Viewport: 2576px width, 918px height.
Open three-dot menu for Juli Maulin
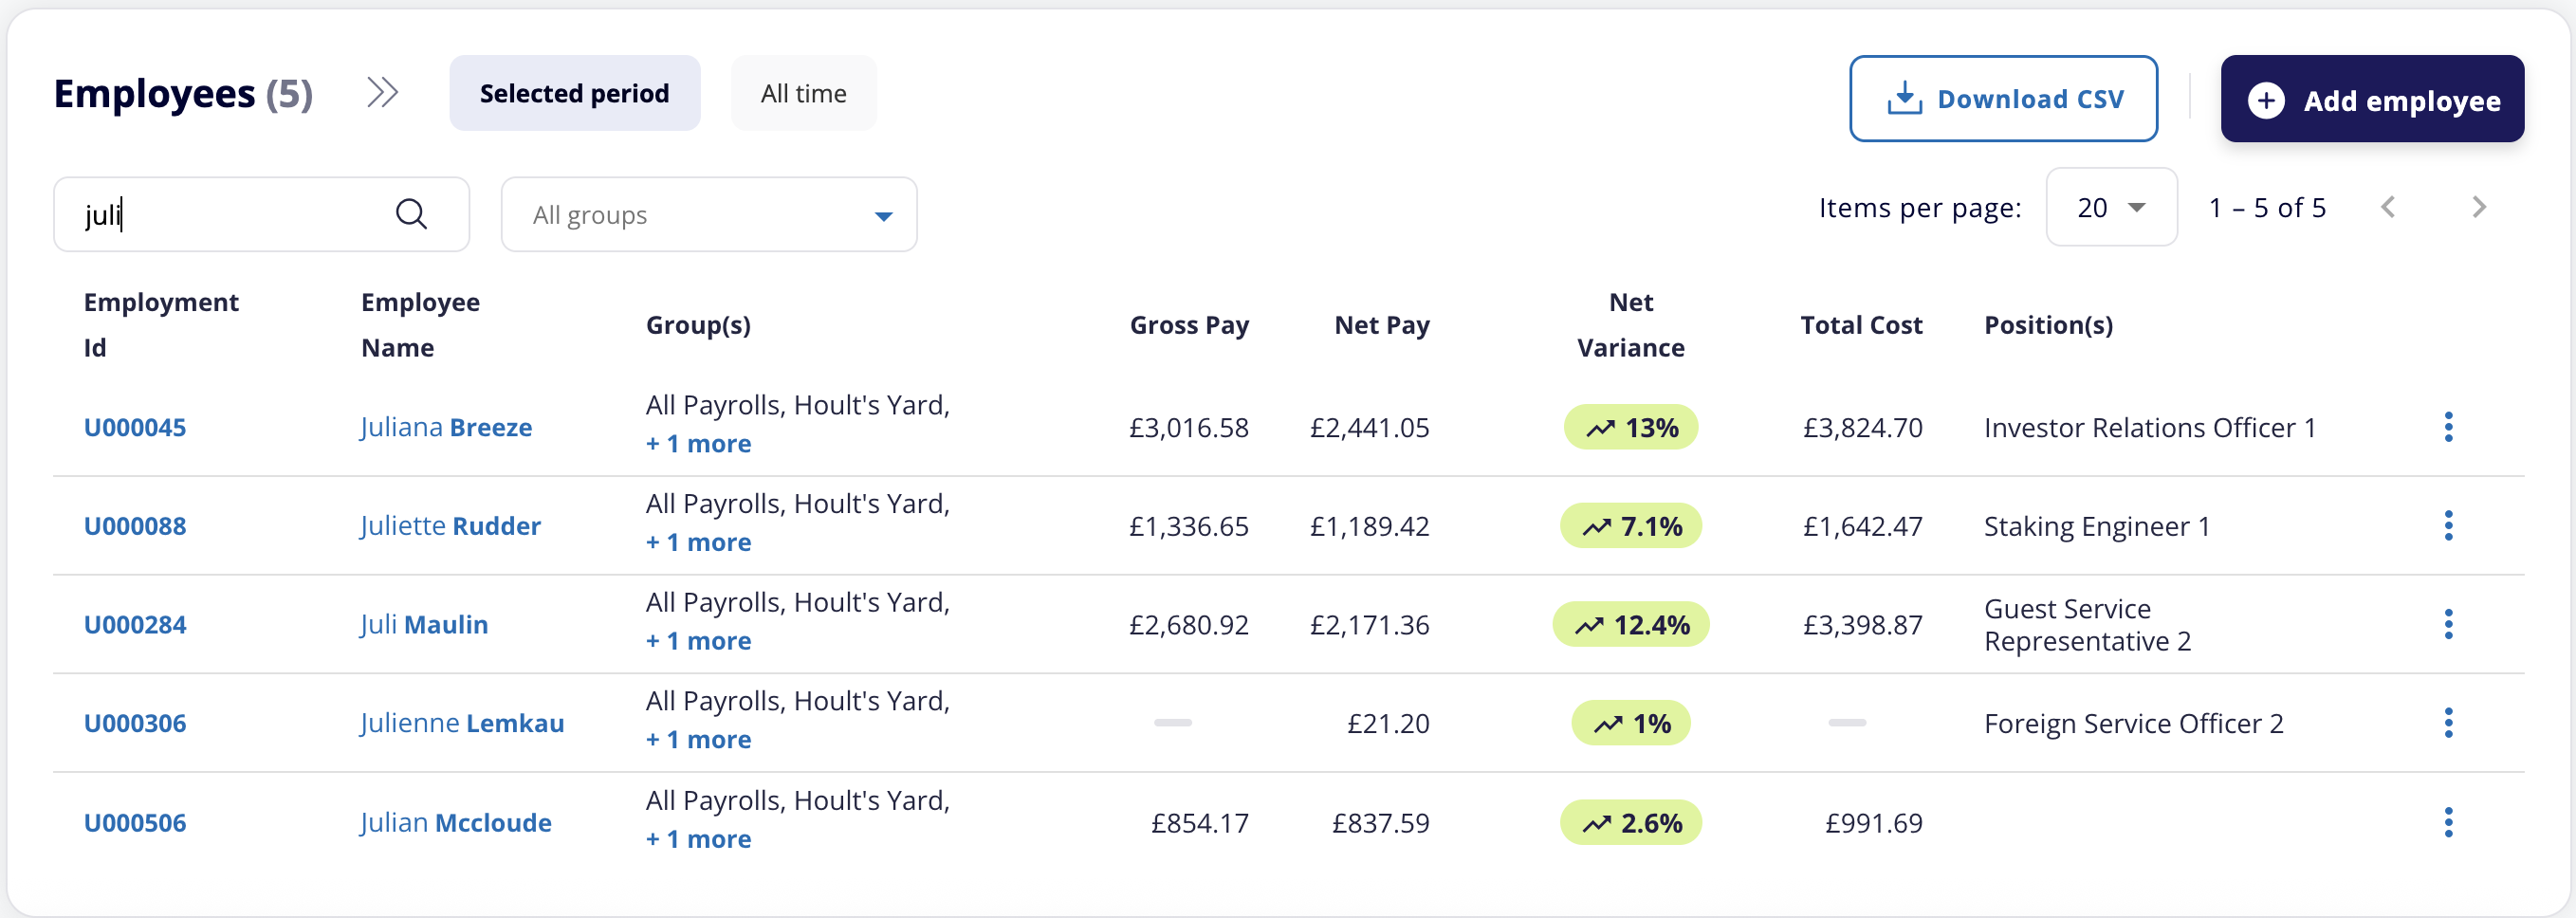[x=2448, y=625]
